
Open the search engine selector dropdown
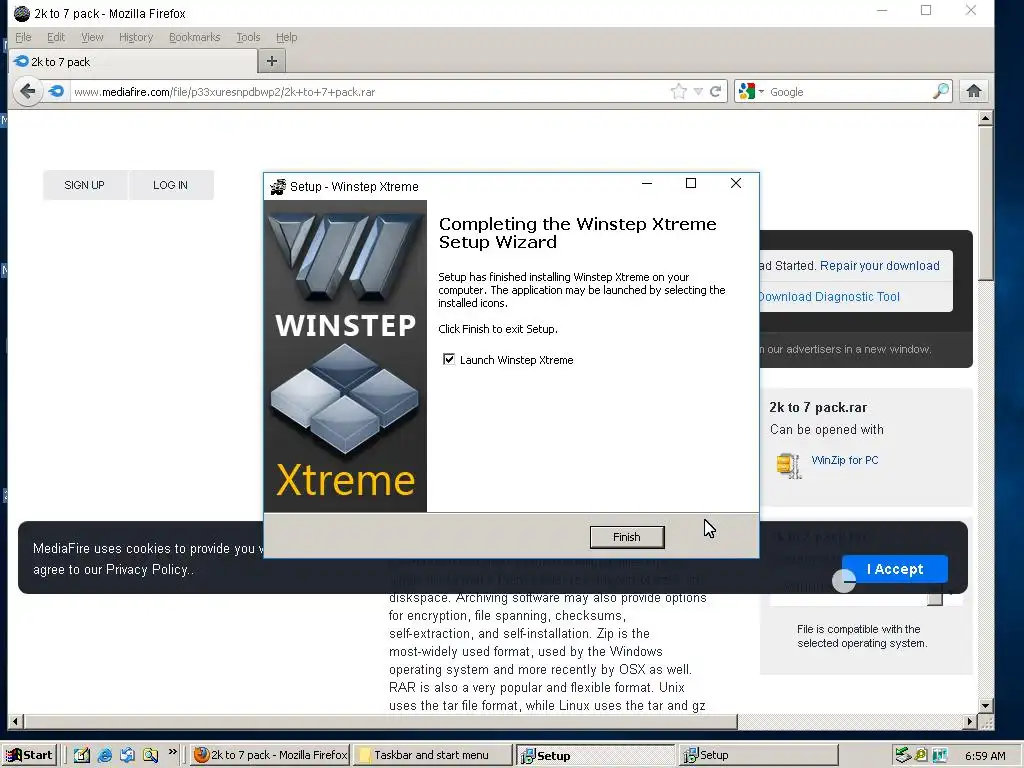coord(751,91)
